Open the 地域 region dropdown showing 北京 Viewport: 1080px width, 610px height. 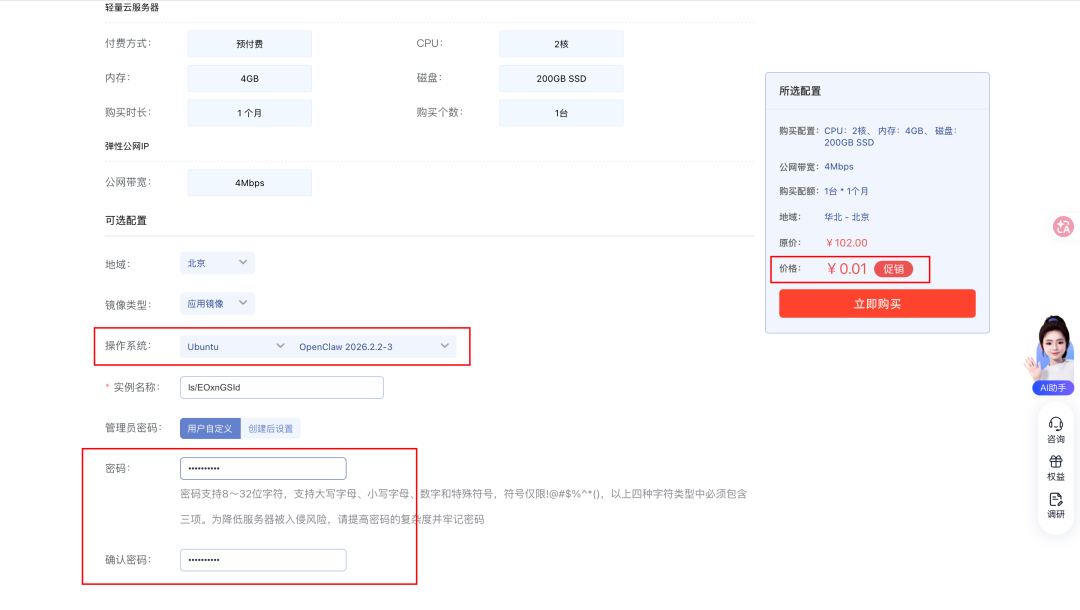(216, 261)
